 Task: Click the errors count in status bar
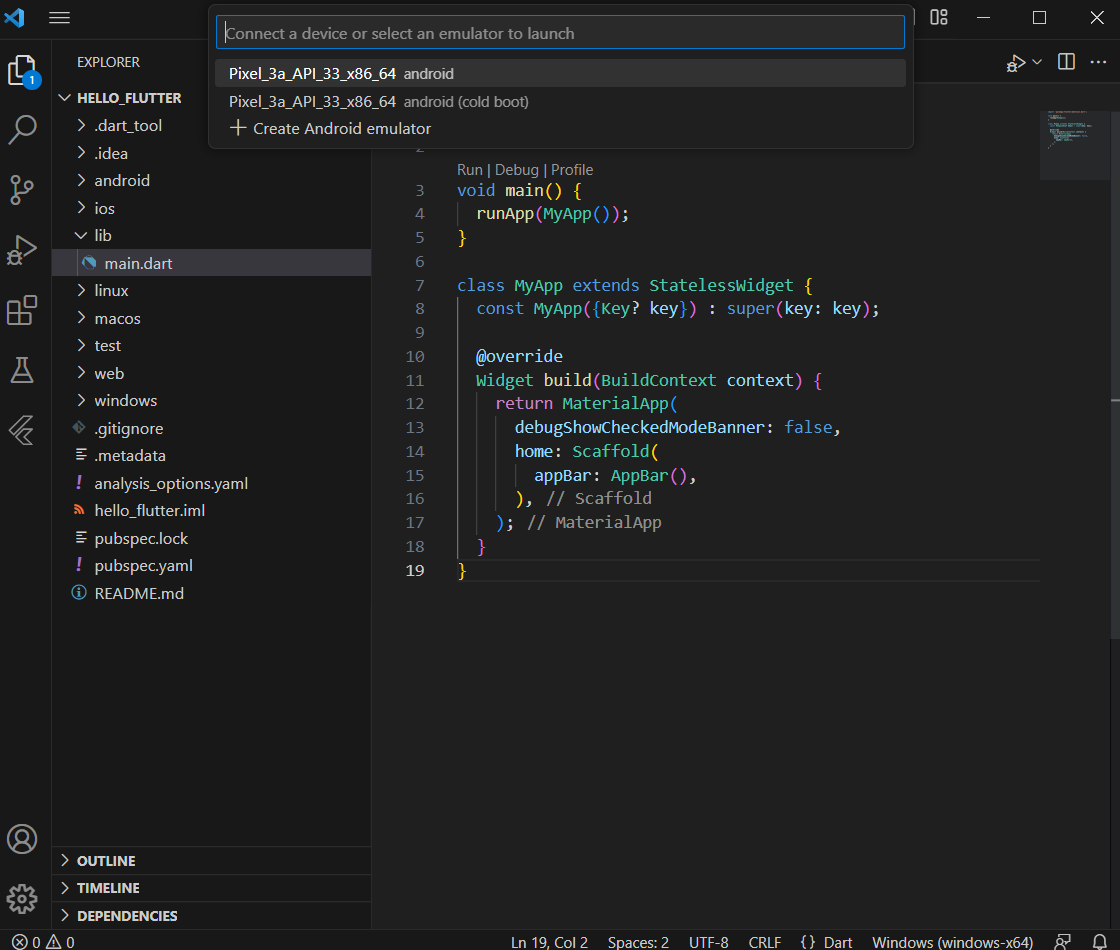(x=26, y=941)
